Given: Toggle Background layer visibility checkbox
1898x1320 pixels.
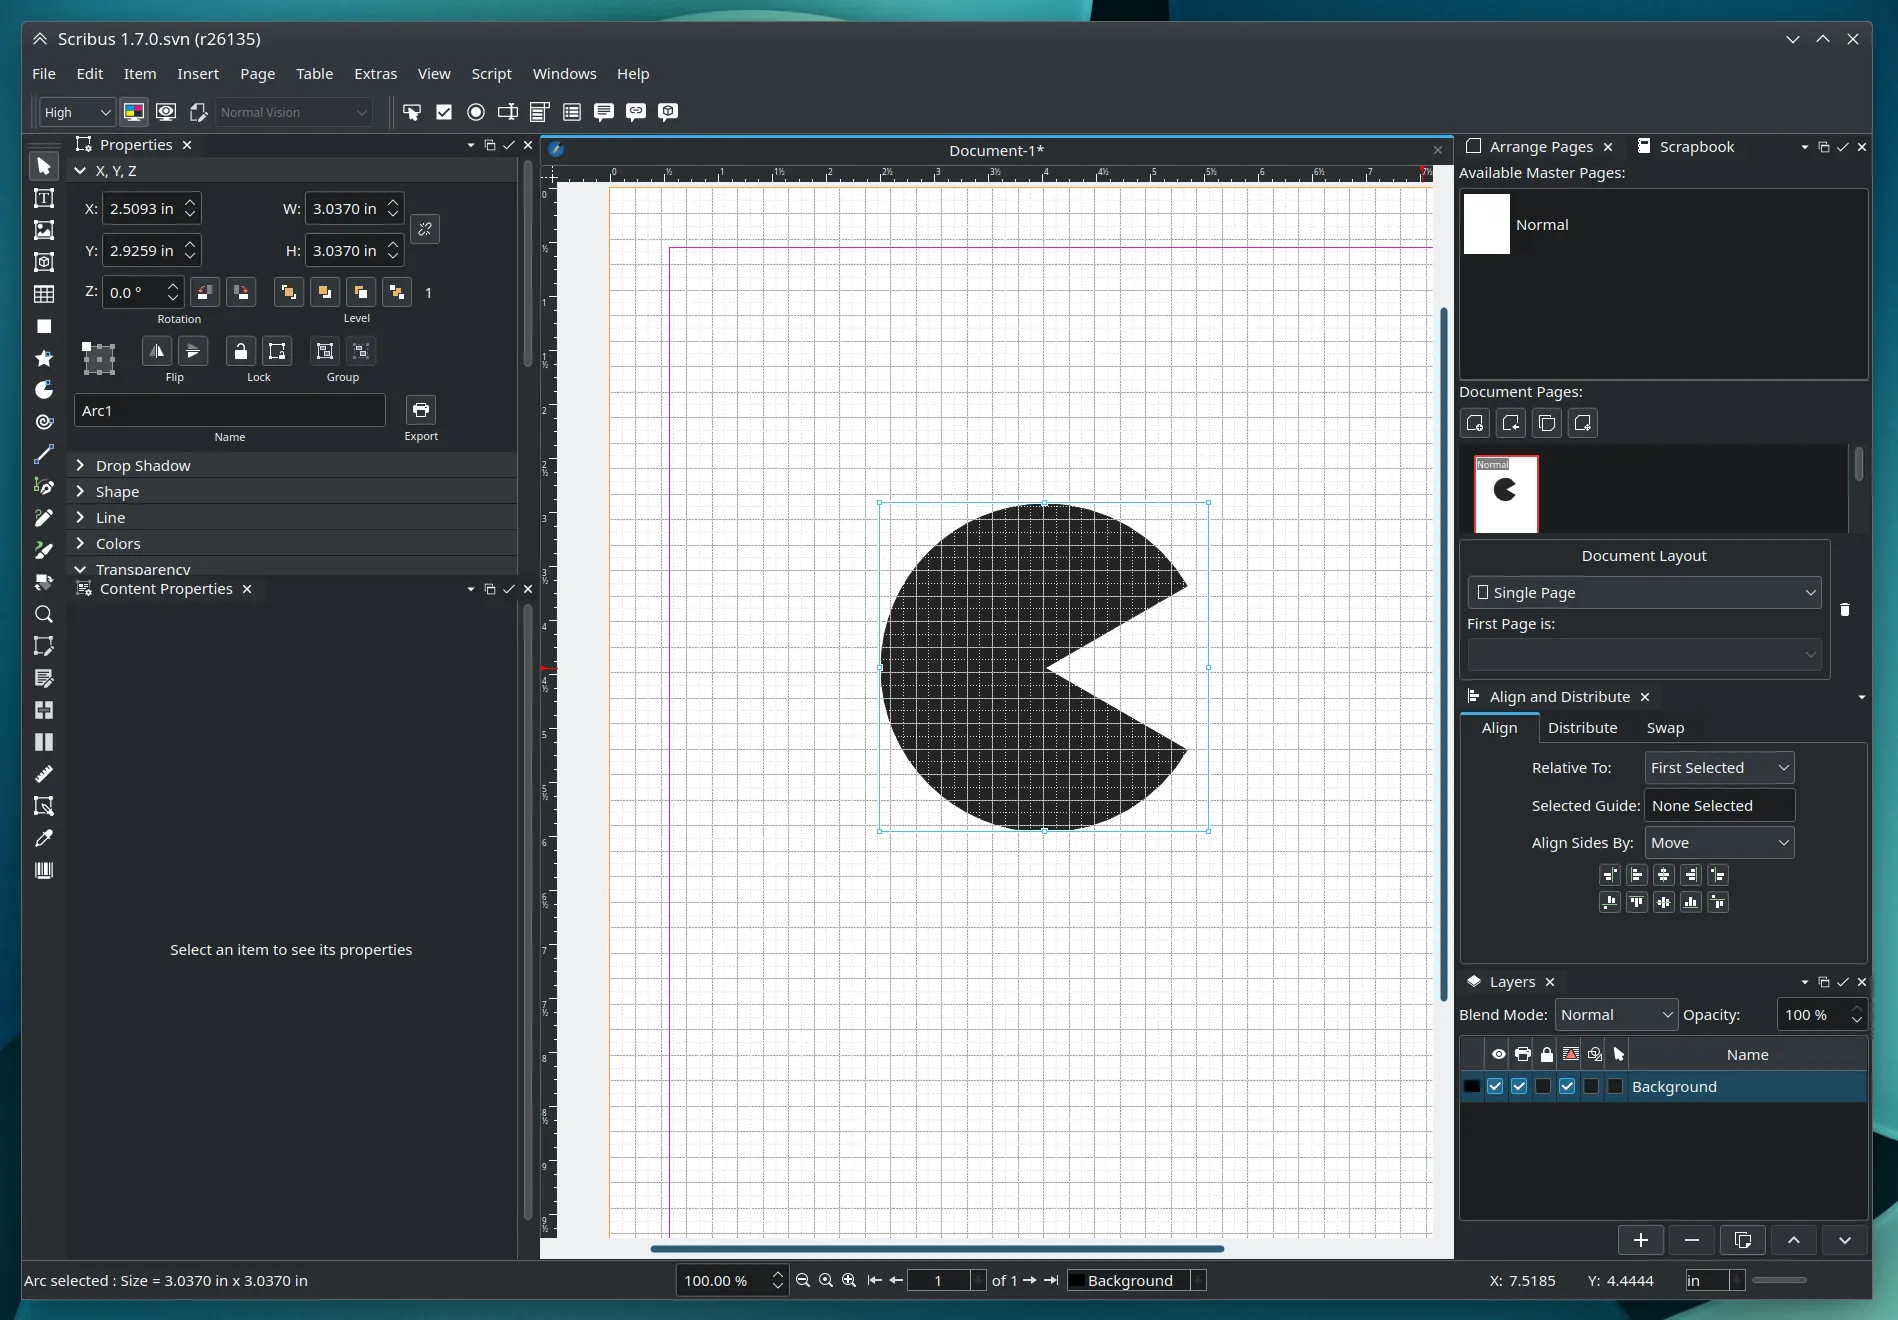Looking at the screenshot, I should [1495, 1087].
